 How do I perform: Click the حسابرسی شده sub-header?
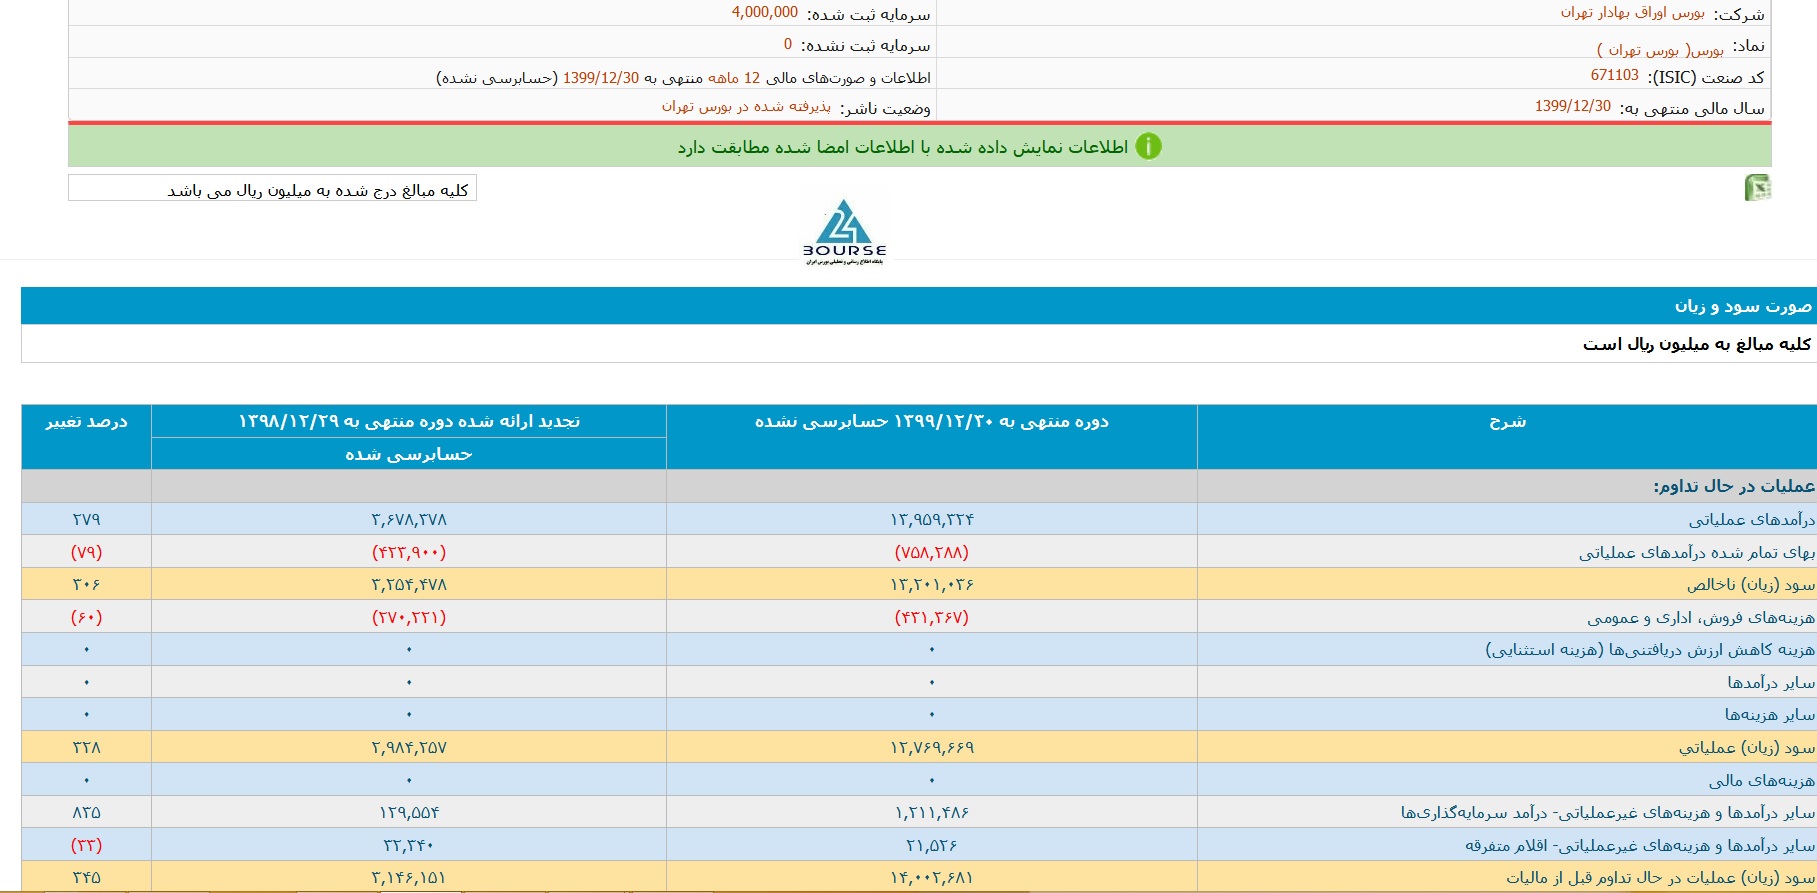click(409, 454)
